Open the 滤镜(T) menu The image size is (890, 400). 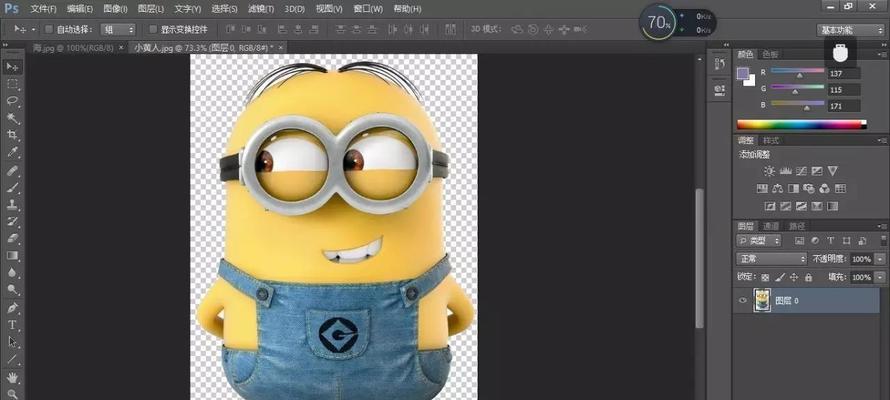coord(261,9)
